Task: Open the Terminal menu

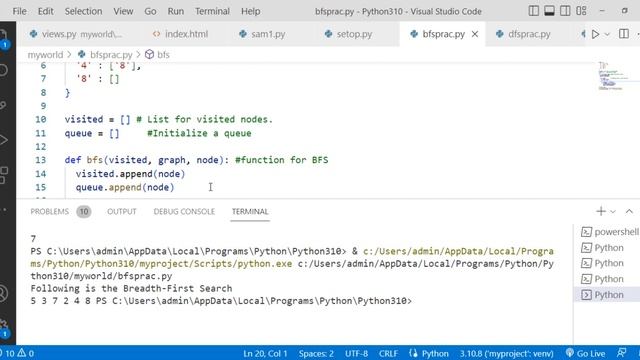Action: (212, 11)
